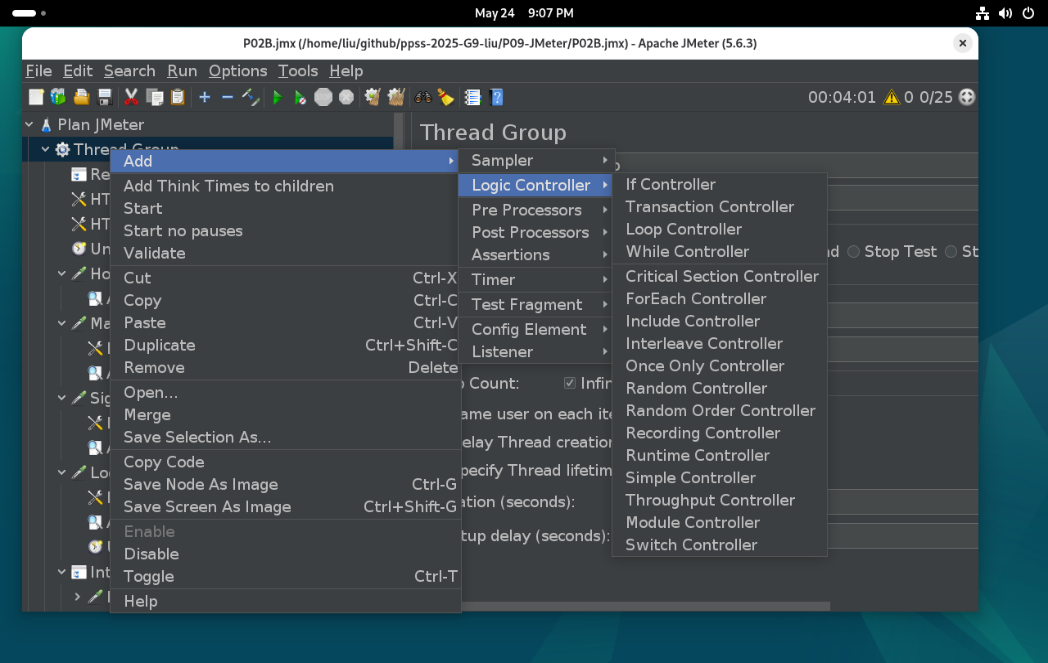1048x663 pixels.
Task: Add a Transaction Controller
Action: coord(720,207)
